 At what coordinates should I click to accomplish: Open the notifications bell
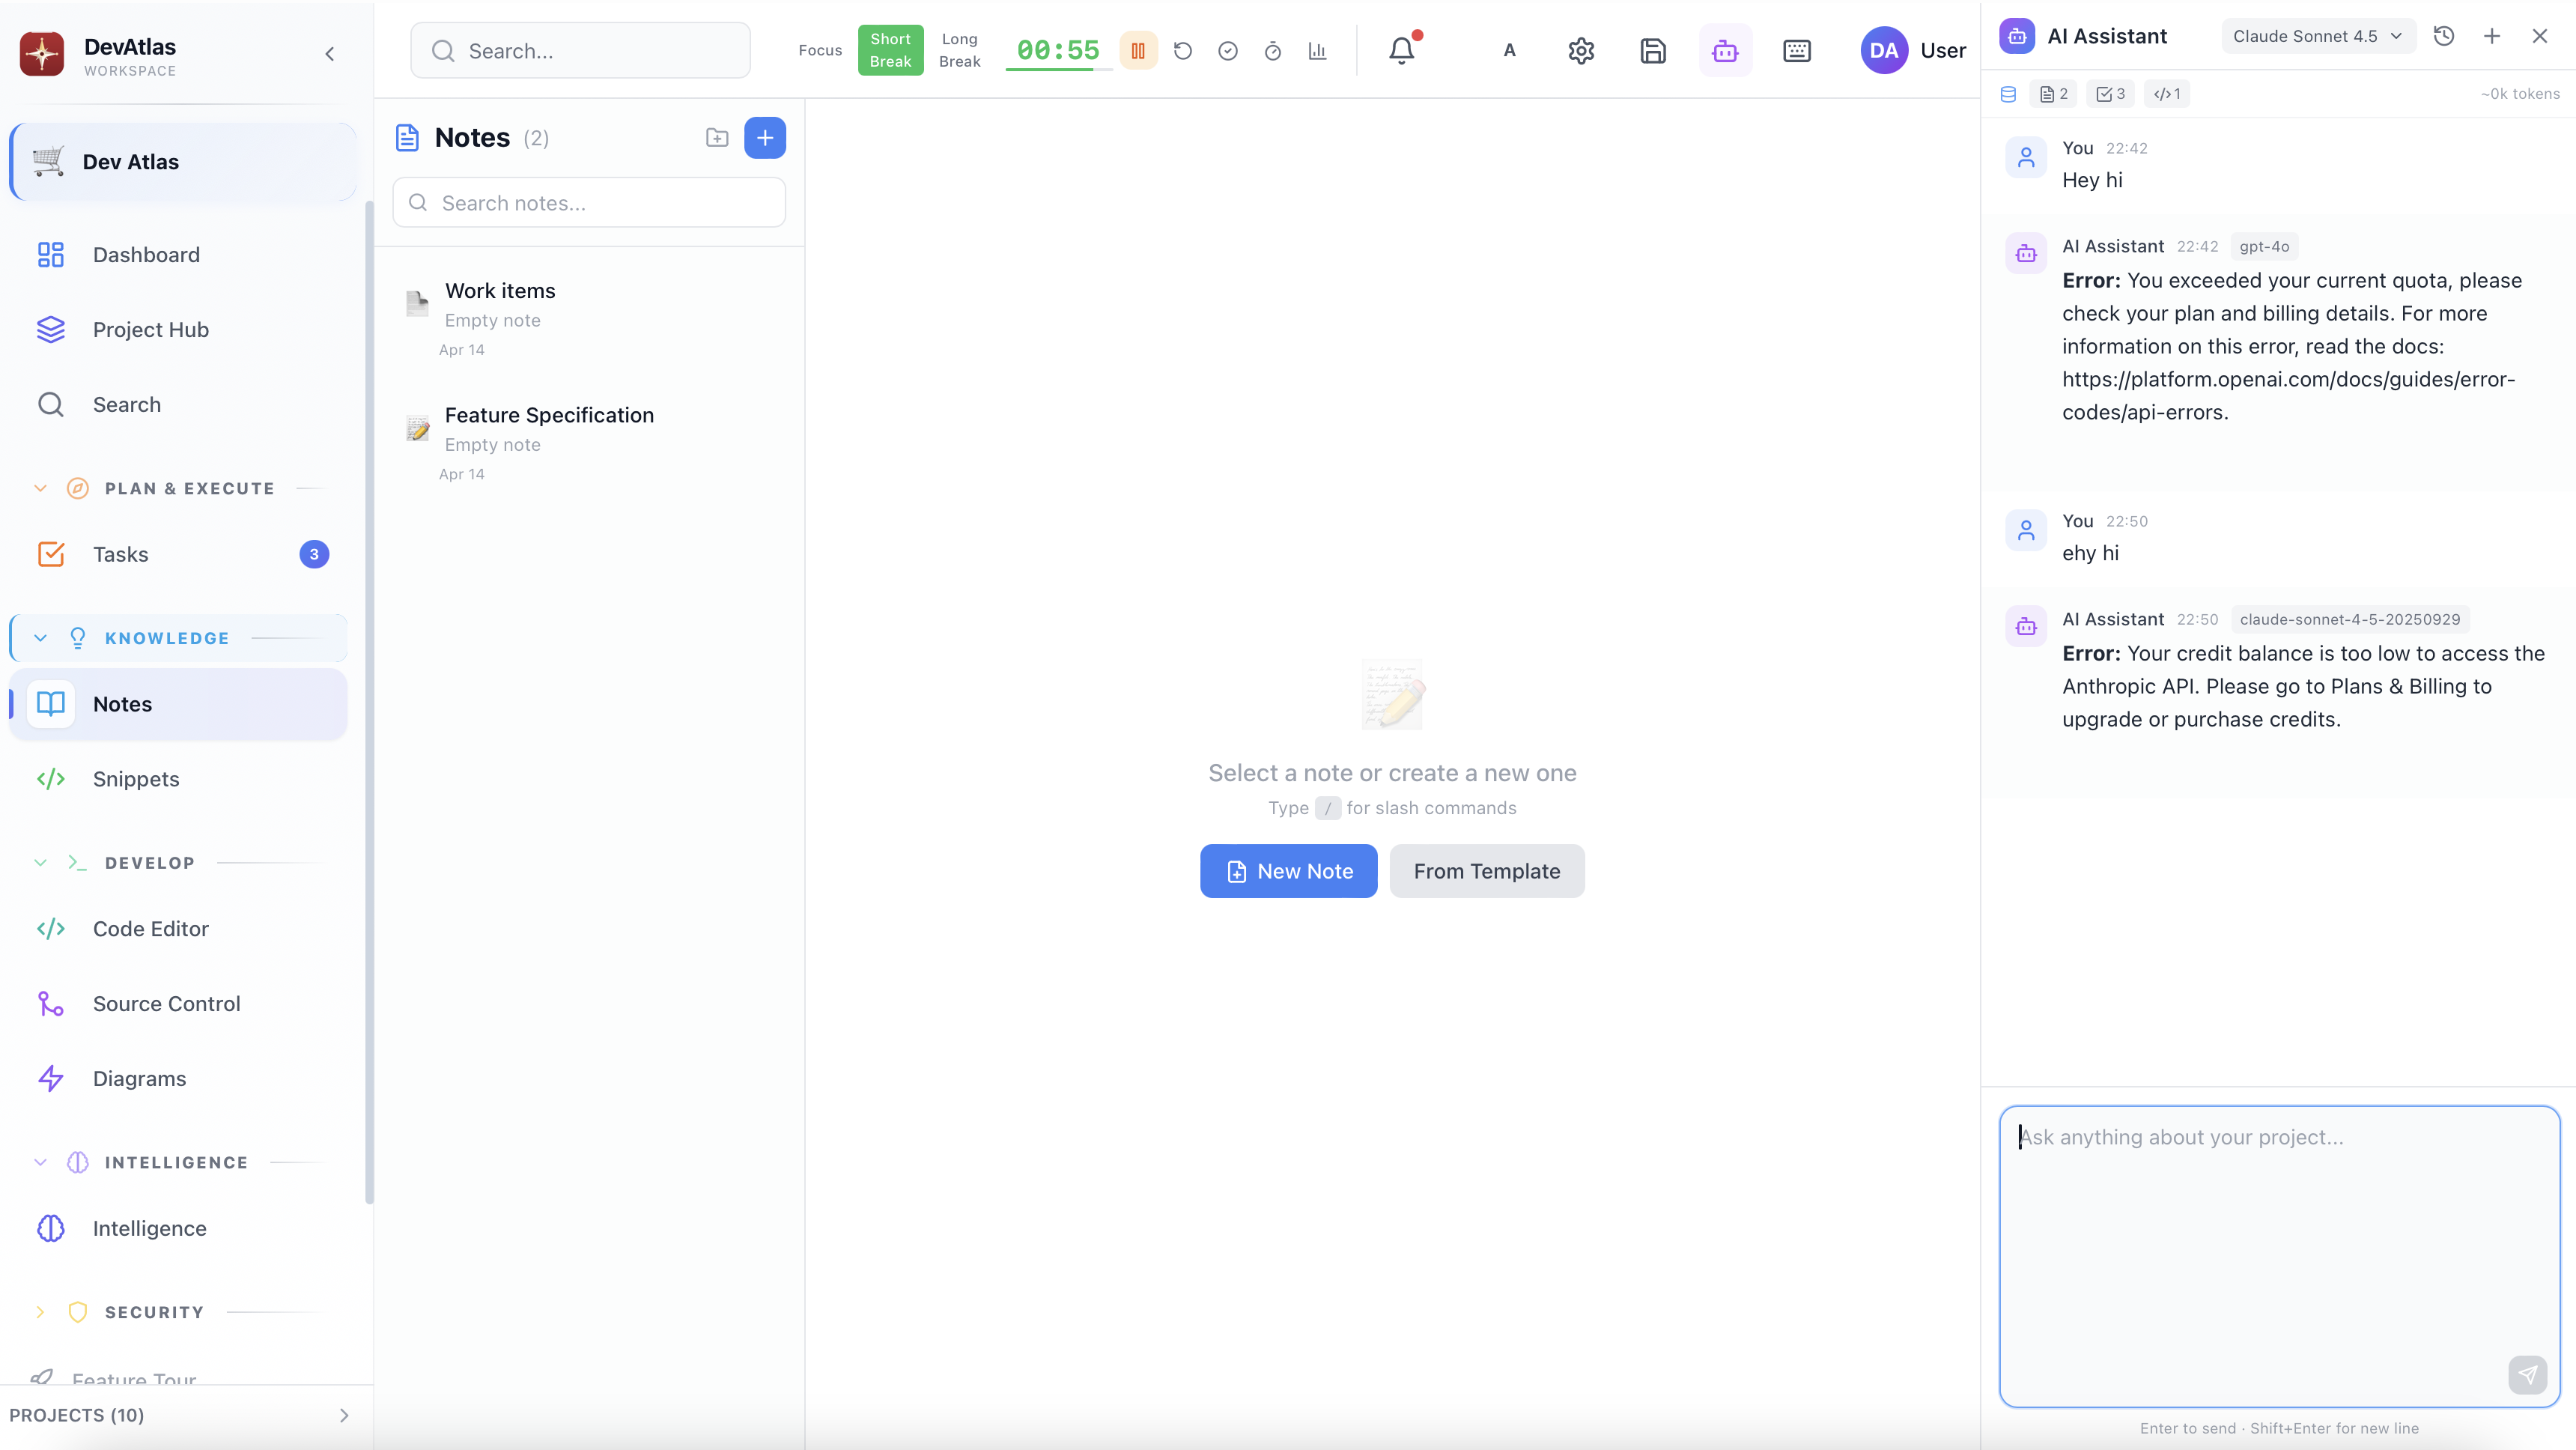pyautogui.click(x=1402, y=50)
